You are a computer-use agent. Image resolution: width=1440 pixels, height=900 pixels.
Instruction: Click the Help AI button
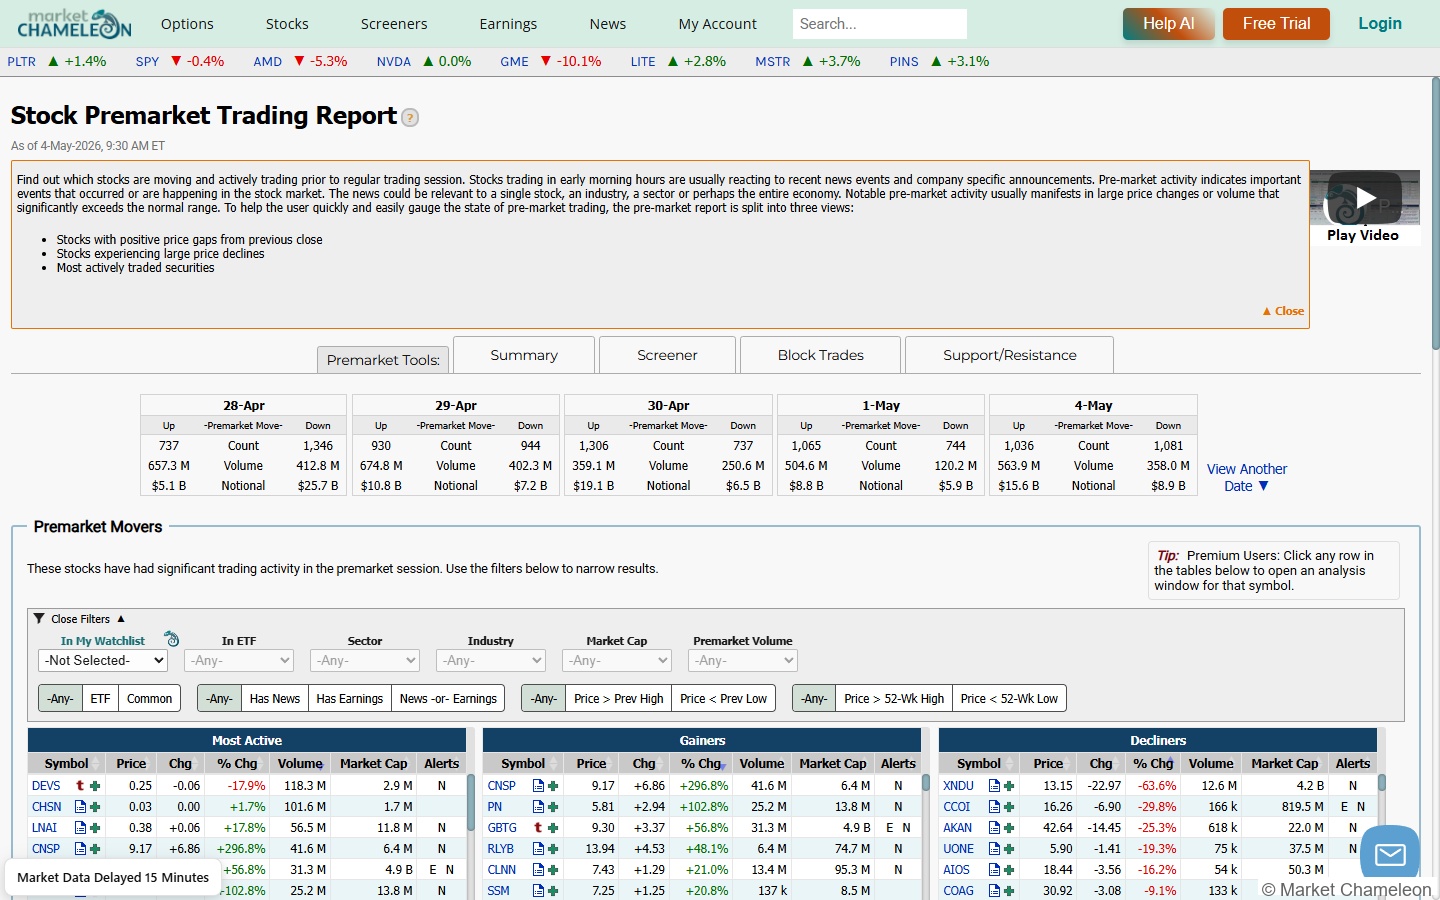(x=1168, y=23)
